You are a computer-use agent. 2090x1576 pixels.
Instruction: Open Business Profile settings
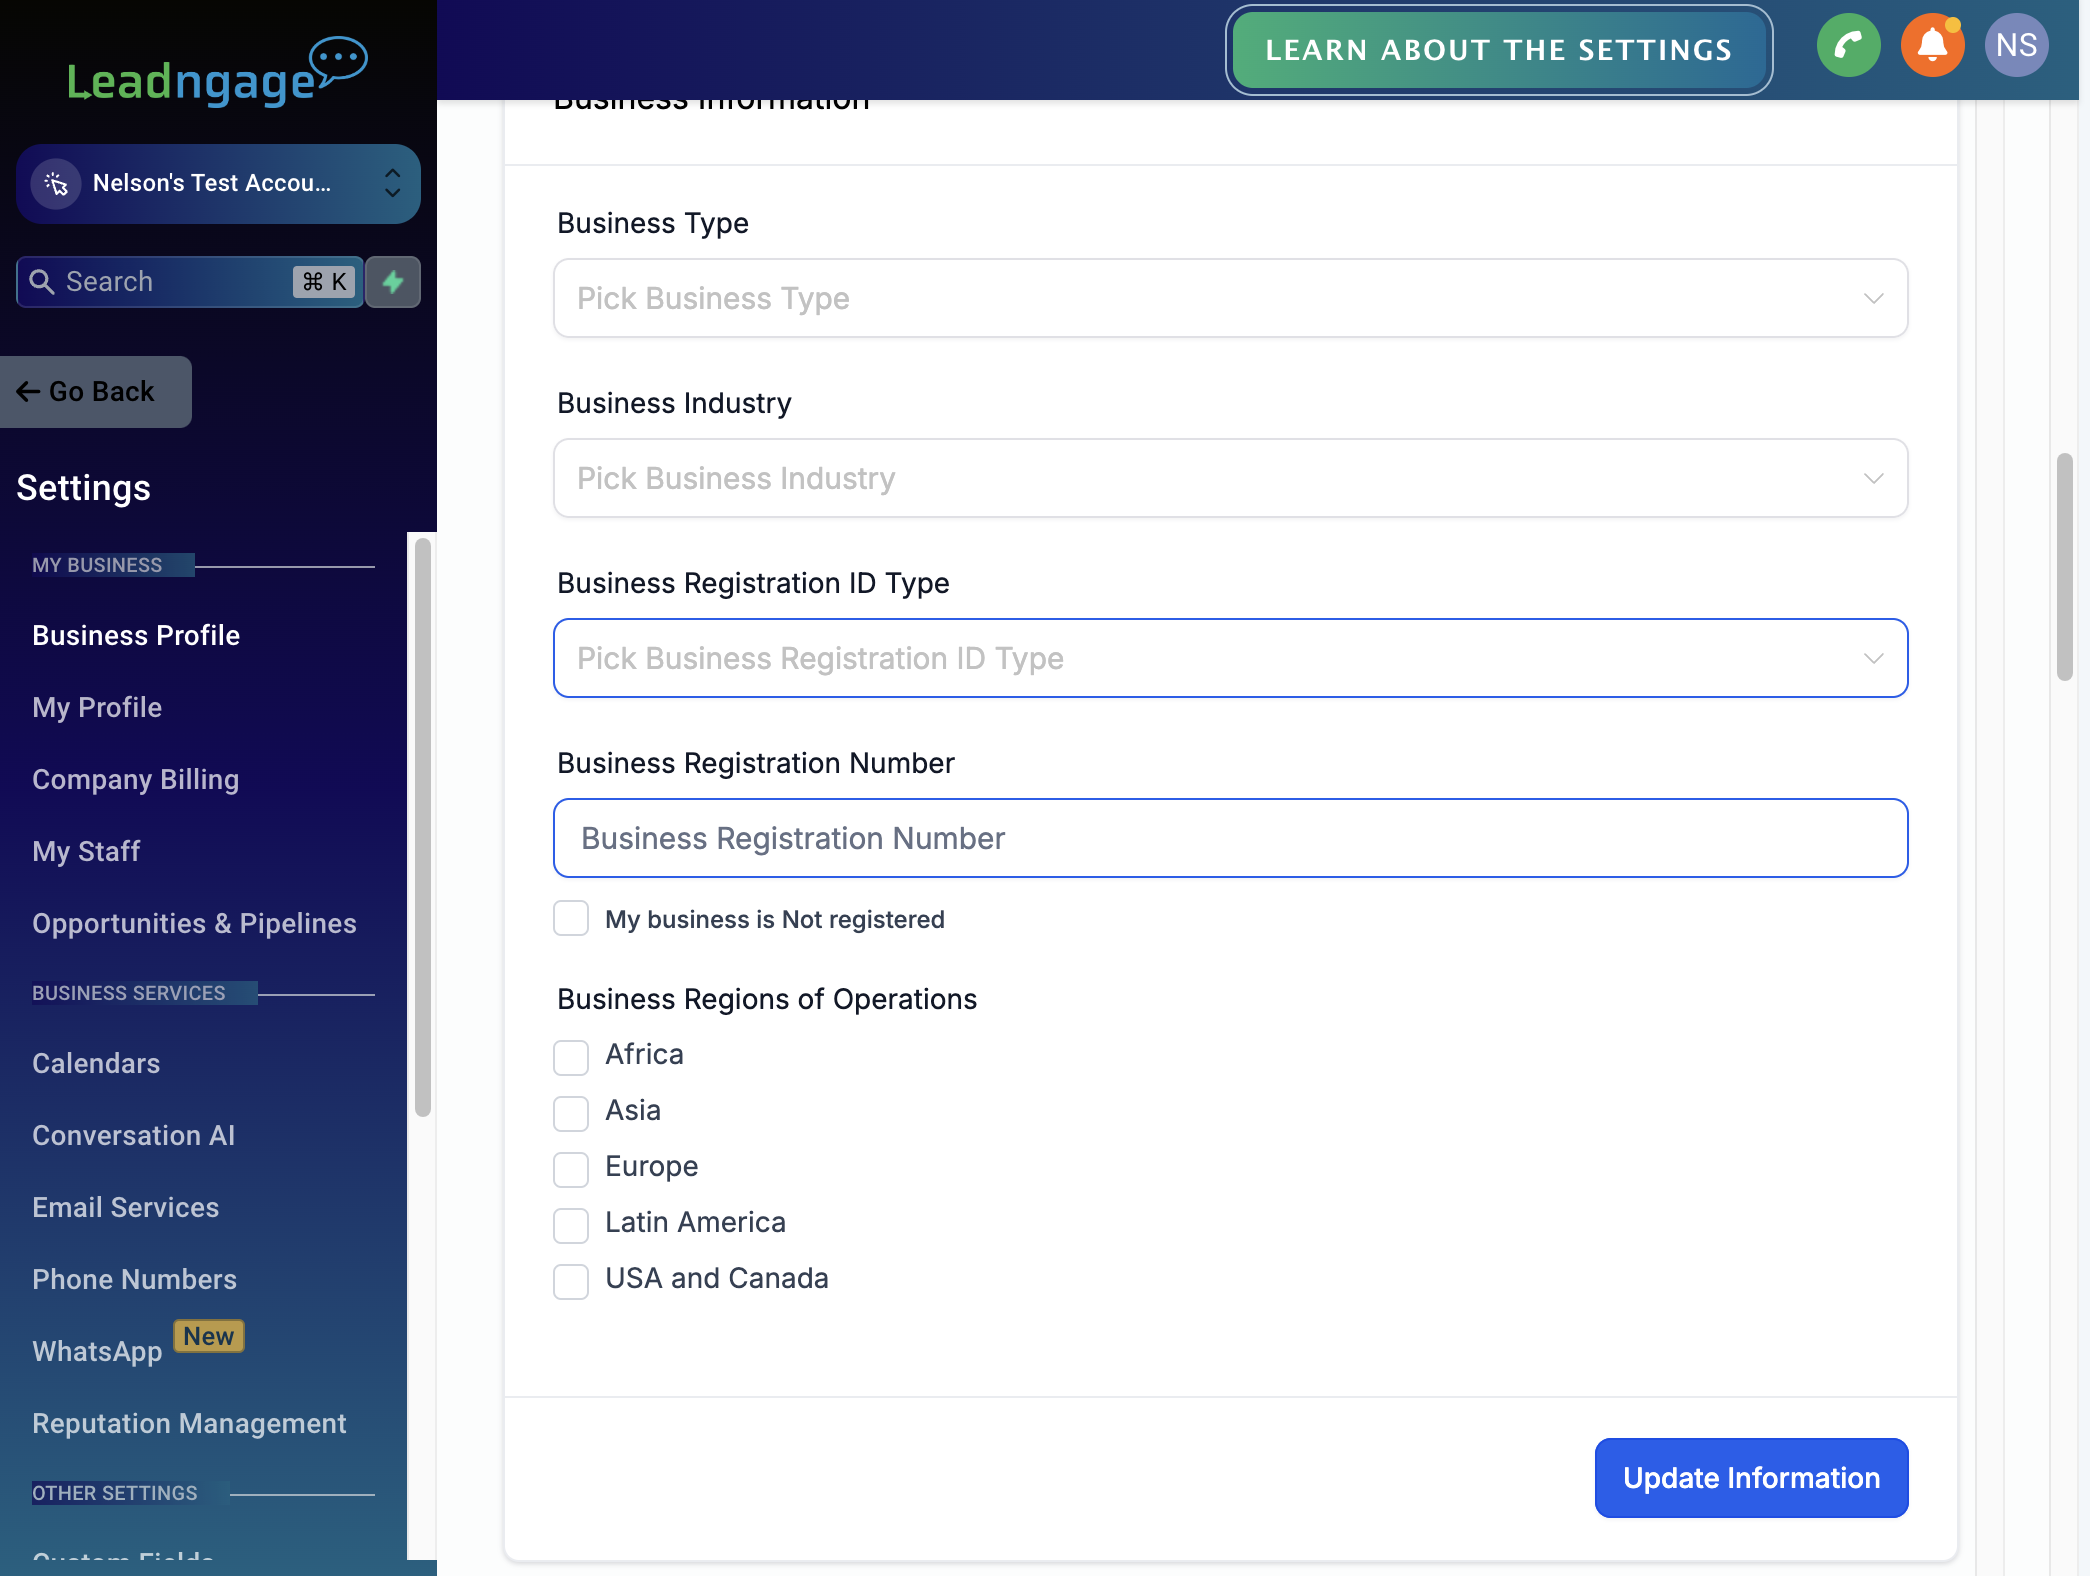136,635
